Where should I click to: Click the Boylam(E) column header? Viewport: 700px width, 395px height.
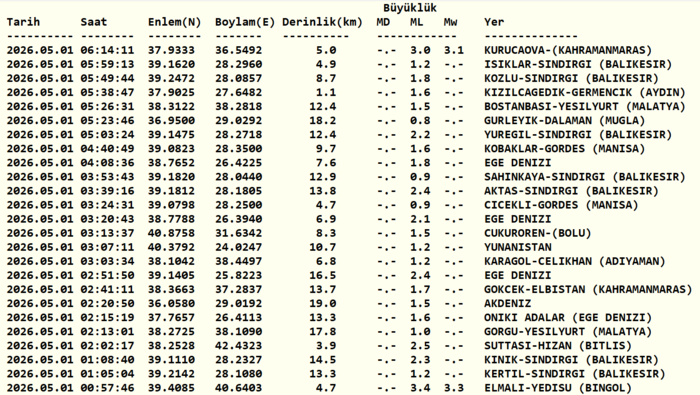tap(245, 22)
